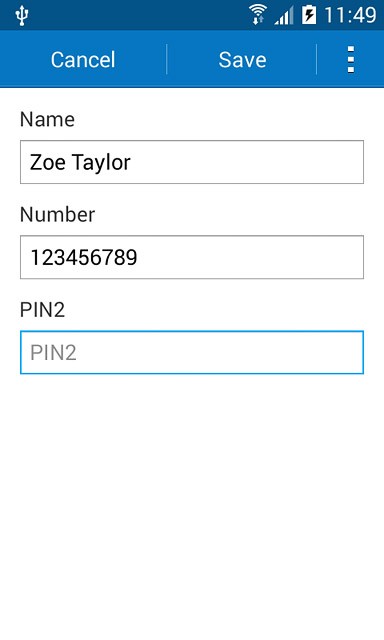
Task: Cancel editing the contact
Action: tap(83, 60)
